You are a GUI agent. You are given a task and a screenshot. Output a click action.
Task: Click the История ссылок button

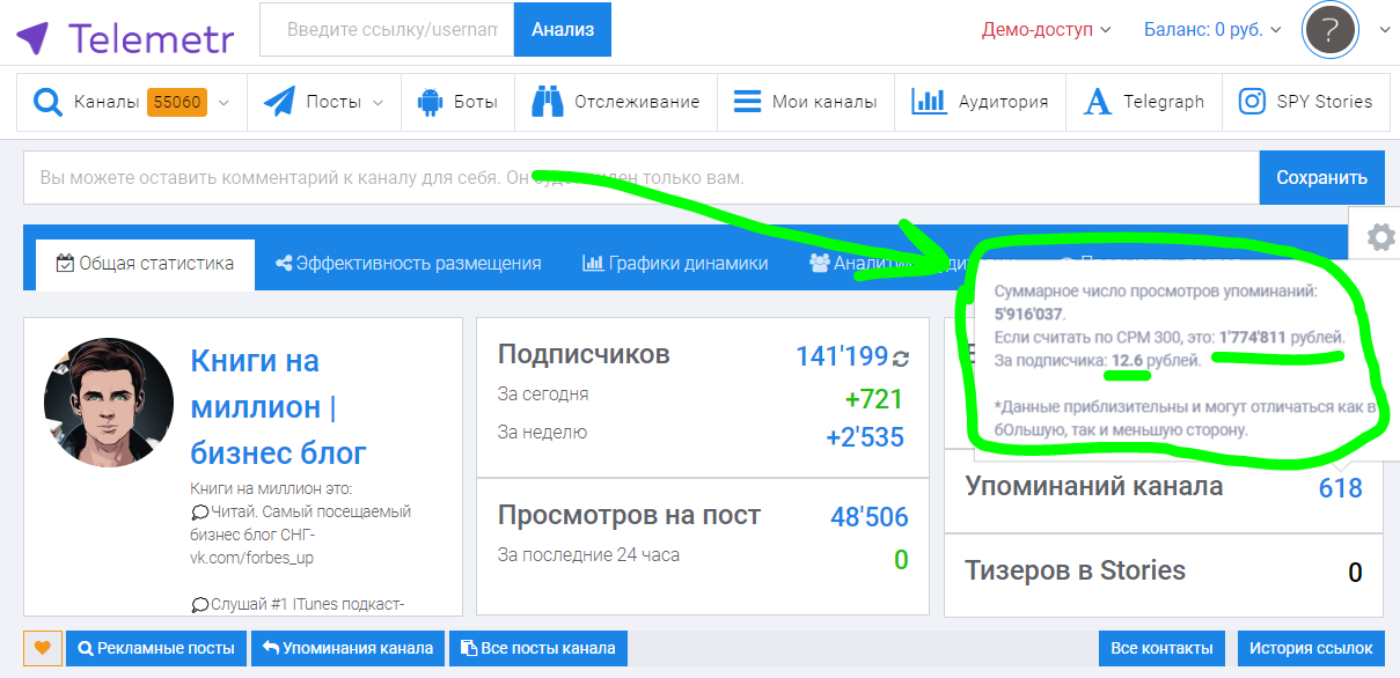tap(1310, 648)
